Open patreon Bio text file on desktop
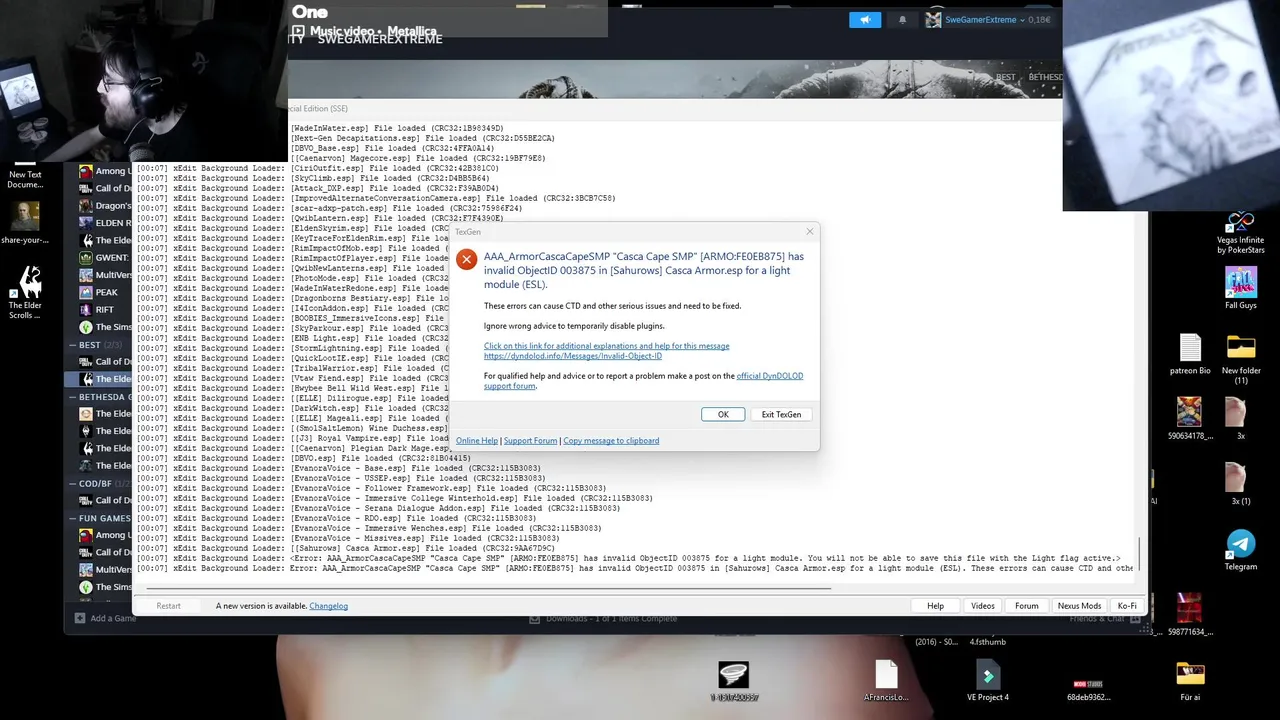 point(1190,355)
